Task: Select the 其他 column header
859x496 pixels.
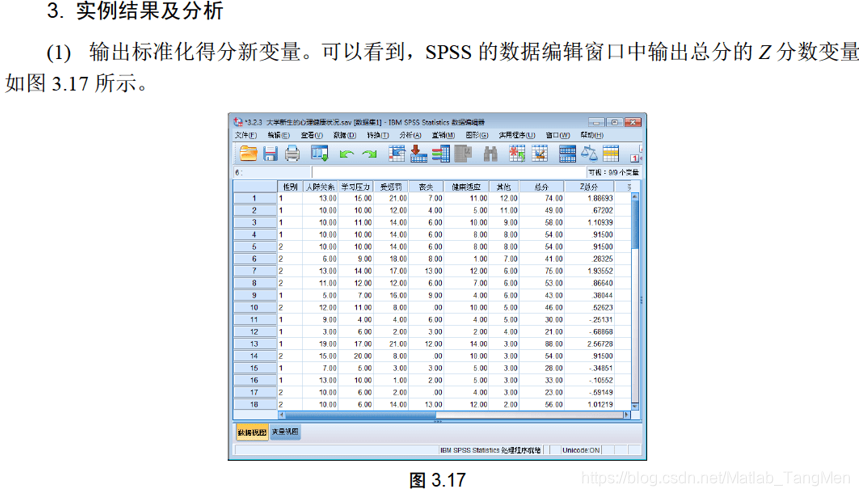Action: point(503,187)
